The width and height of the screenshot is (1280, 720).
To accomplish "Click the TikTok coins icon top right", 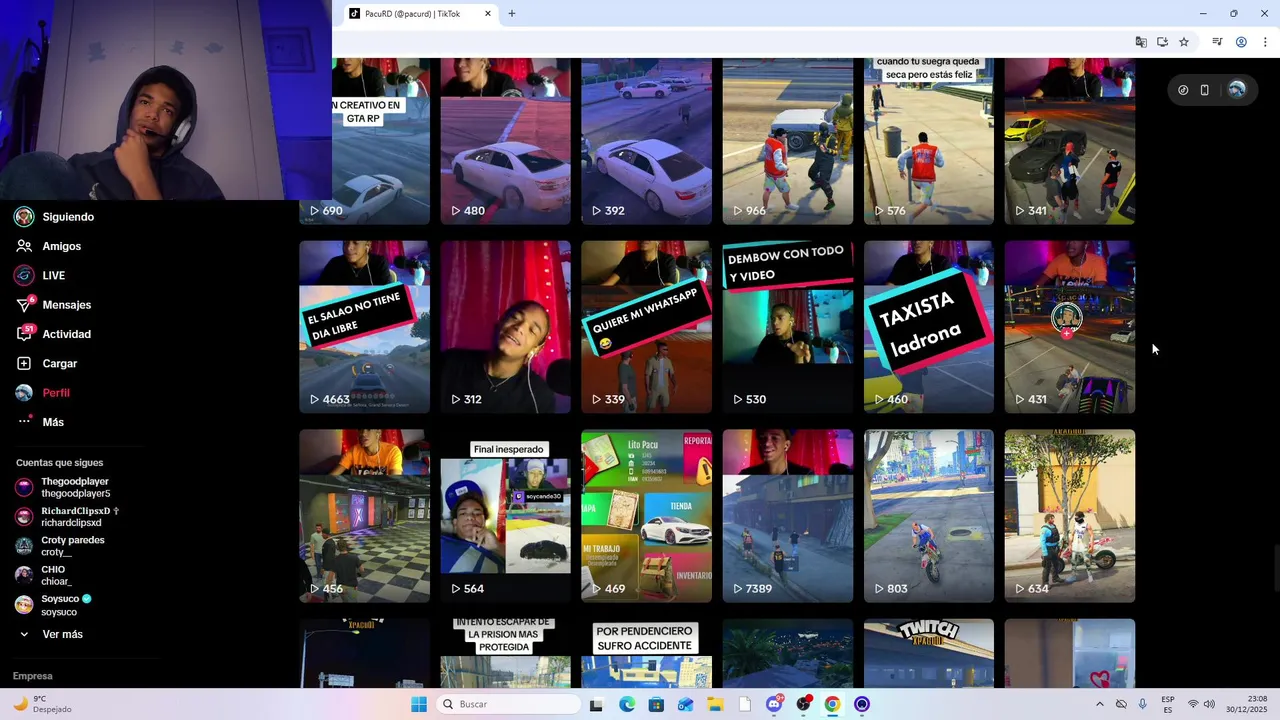I will [x=1183, y=90].
